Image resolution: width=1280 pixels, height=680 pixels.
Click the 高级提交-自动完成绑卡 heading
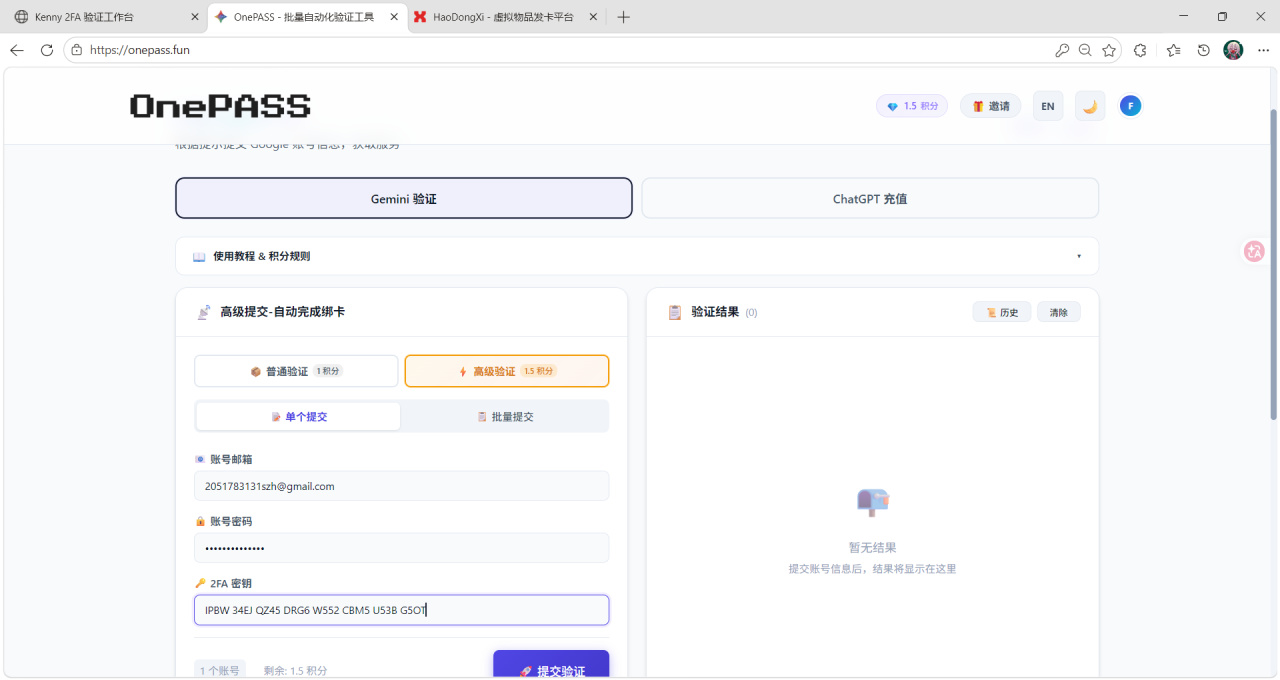pos(283,312)
